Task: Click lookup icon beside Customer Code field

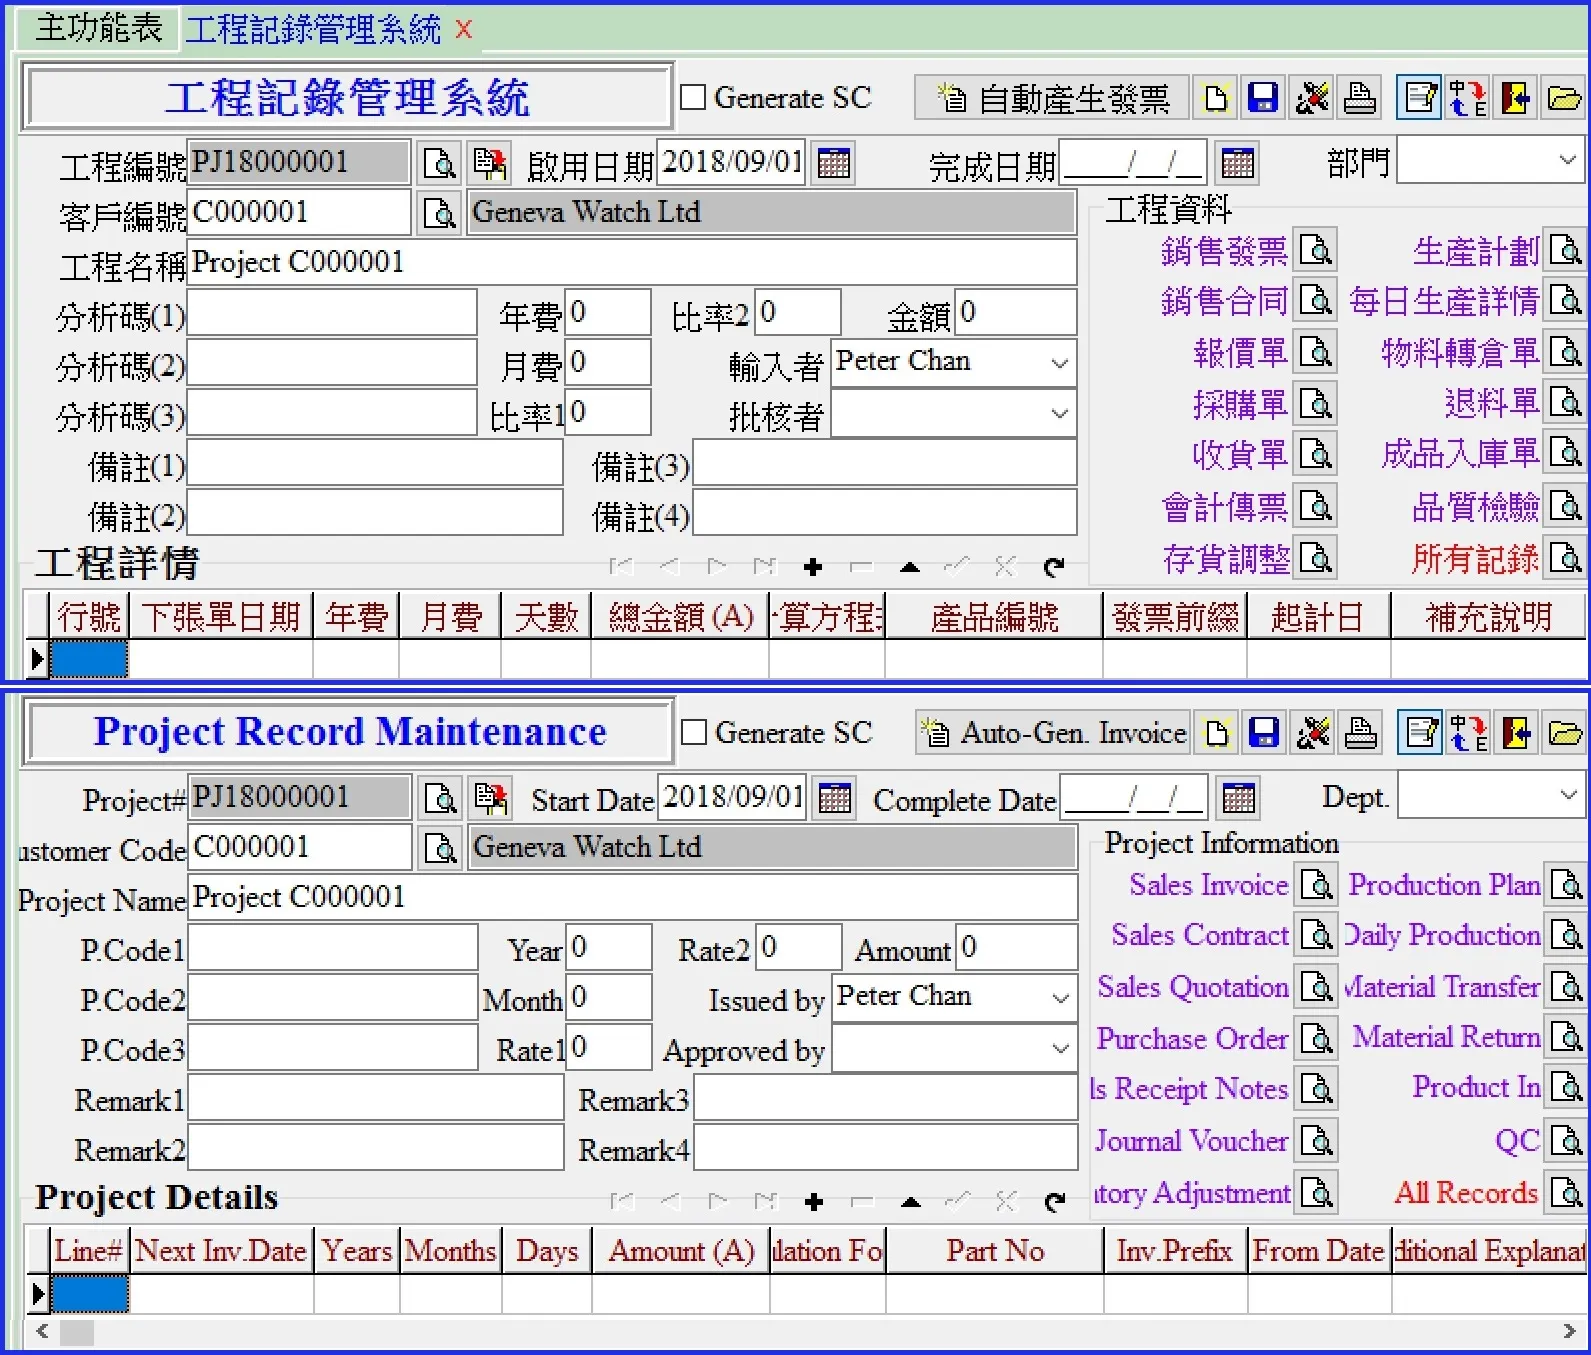Action: [440, 848]
